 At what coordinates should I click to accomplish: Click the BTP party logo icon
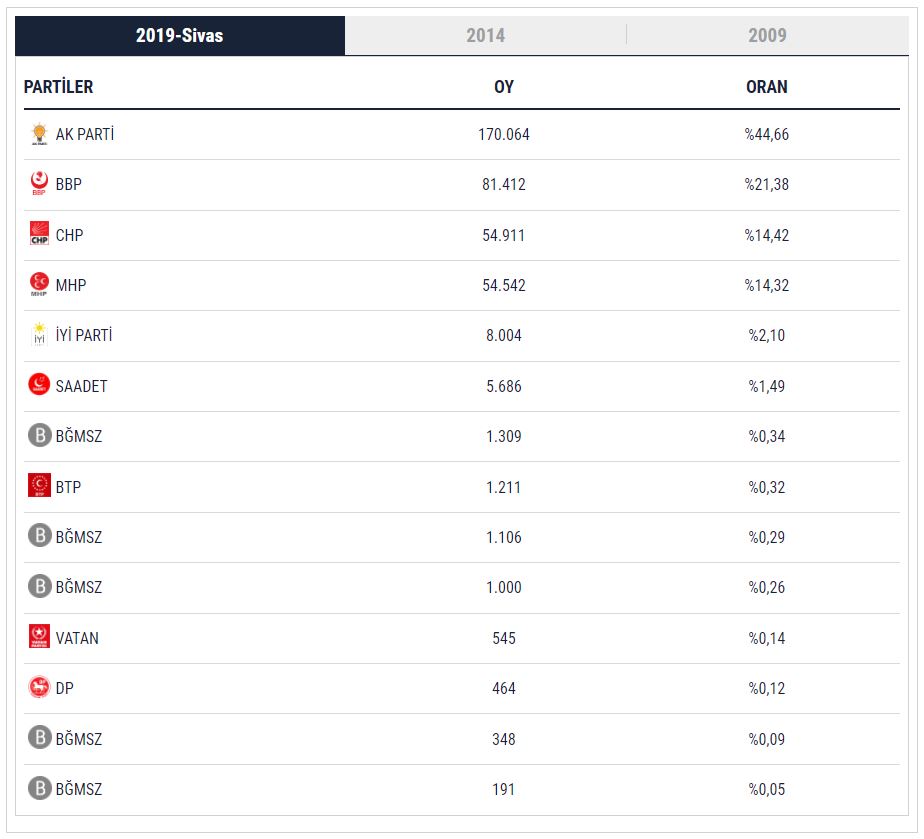point(39,487)
